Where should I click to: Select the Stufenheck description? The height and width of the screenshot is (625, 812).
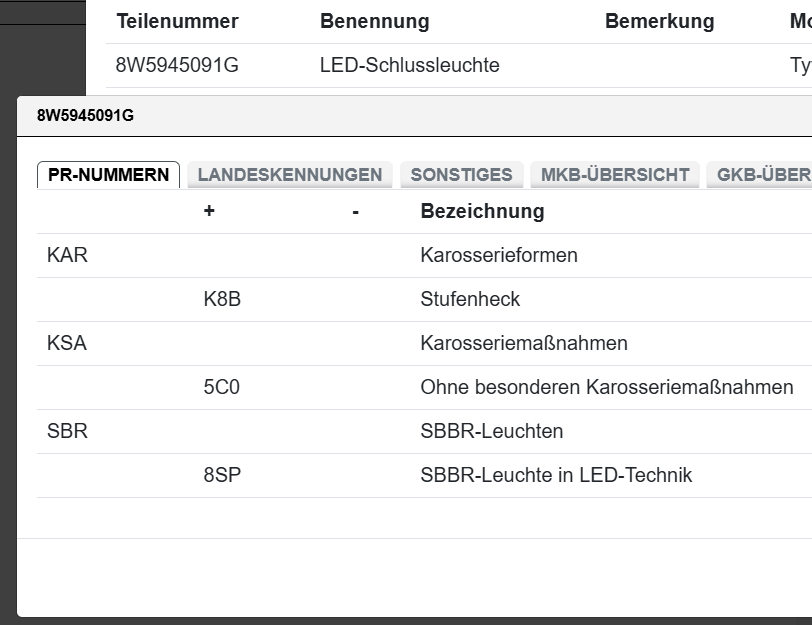470,299
